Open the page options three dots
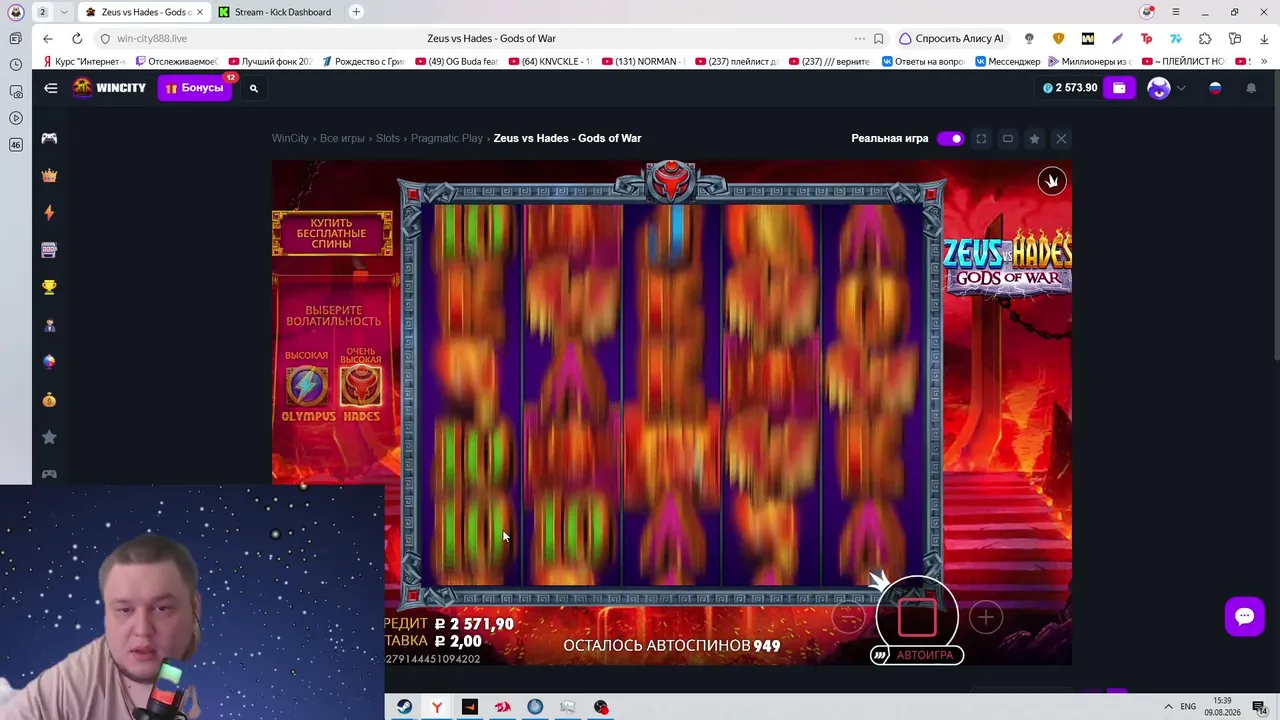 point(859,39)
